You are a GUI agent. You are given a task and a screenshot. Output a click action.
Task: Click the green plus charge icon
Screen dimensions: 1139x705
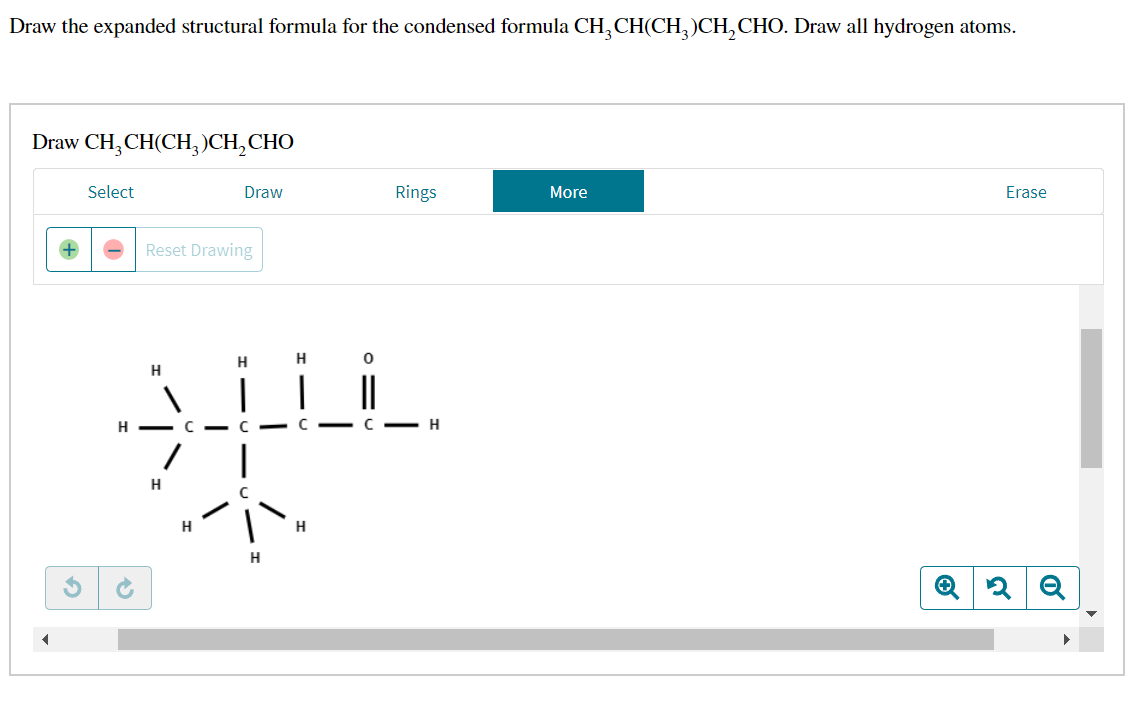(x=68, y=249)
